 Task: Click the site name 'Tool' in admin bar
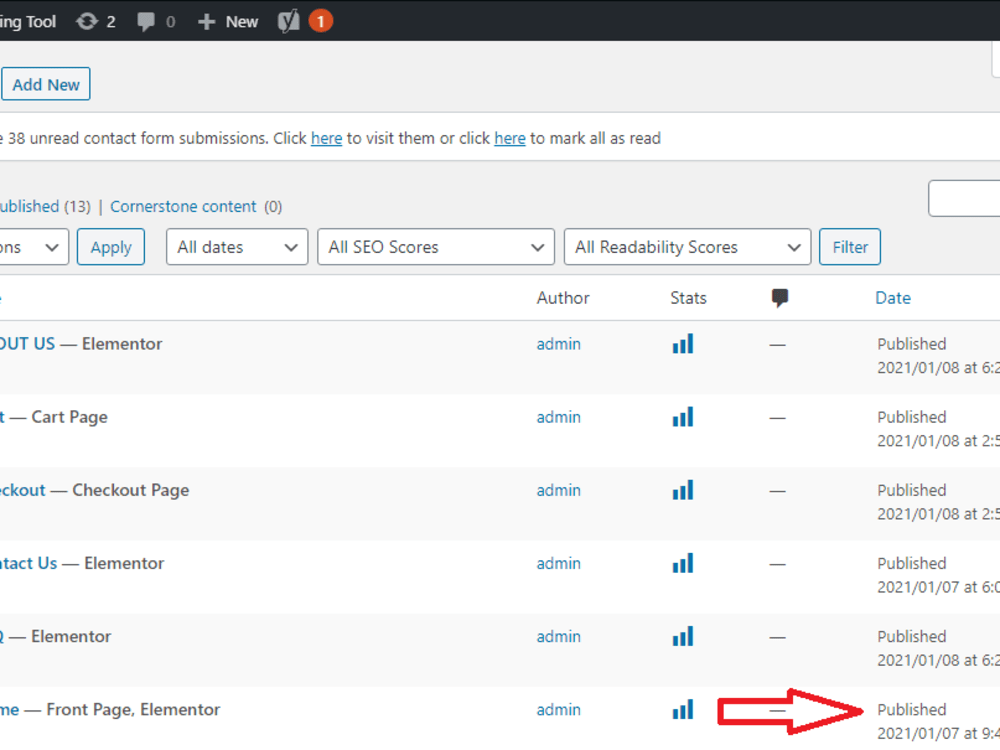coord(41,22)
